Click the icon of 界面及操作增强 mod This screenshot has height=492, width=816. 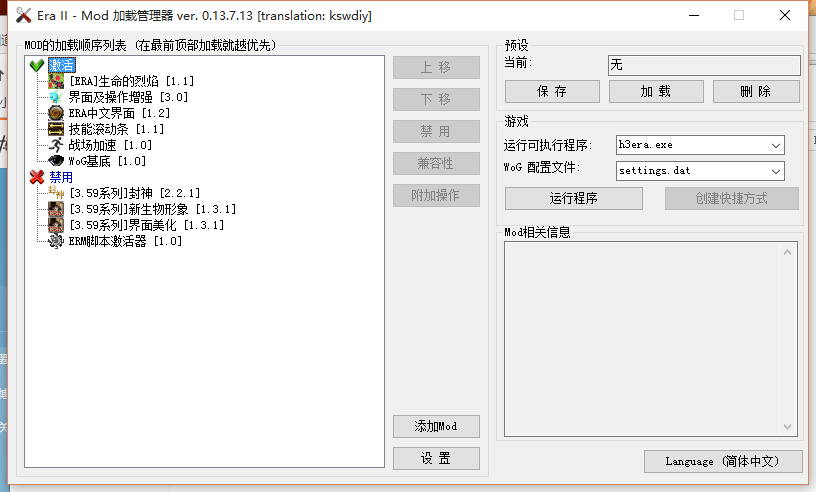[x=56, y=97]
